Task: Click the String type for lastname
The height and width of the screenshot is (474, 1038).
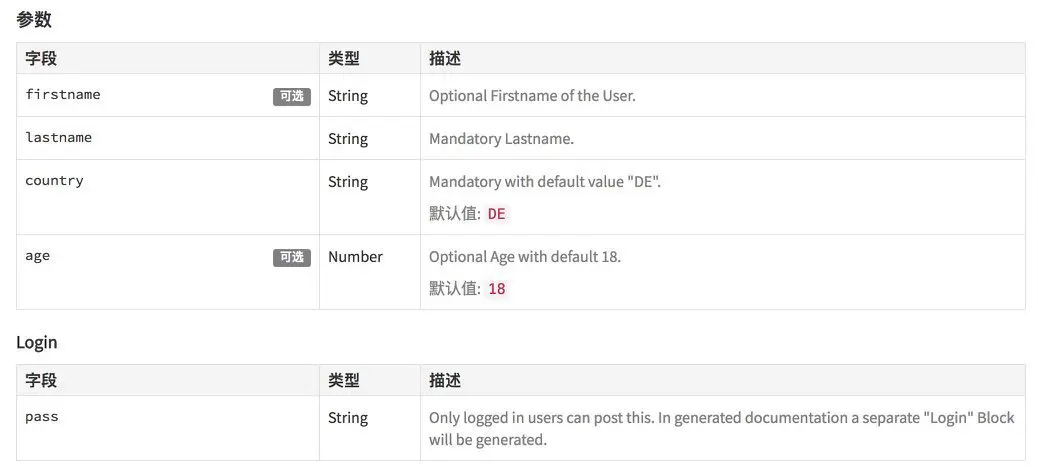Action: (x=347, y=139)
